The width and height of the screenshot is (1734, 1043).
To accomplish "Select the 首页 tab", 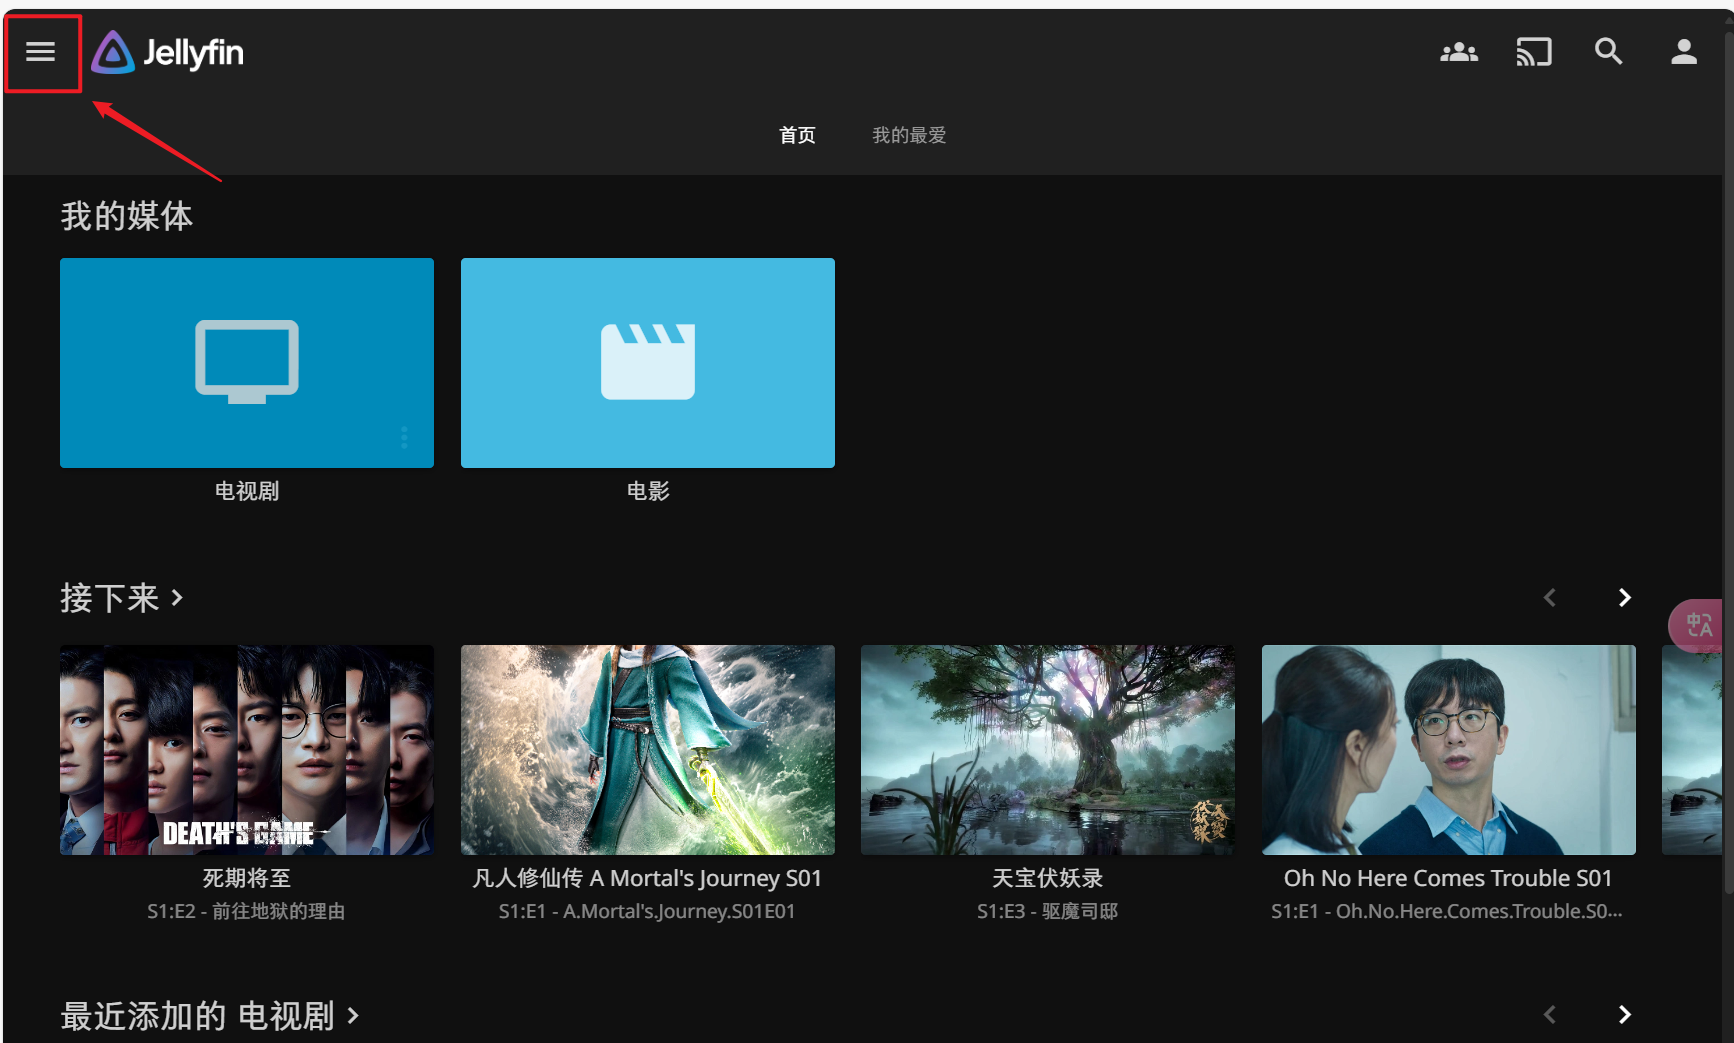I will pyautogui.click(x=797, y=135).
